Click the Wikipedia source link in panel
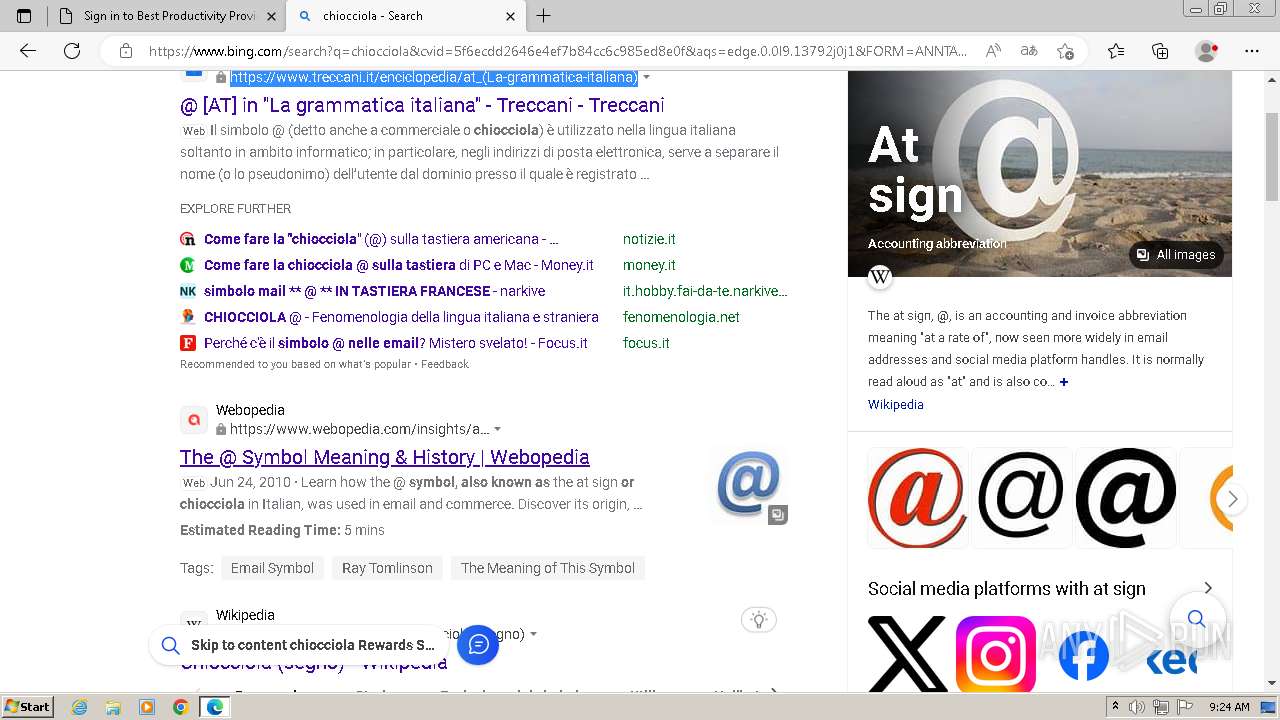 click(895, 405)
